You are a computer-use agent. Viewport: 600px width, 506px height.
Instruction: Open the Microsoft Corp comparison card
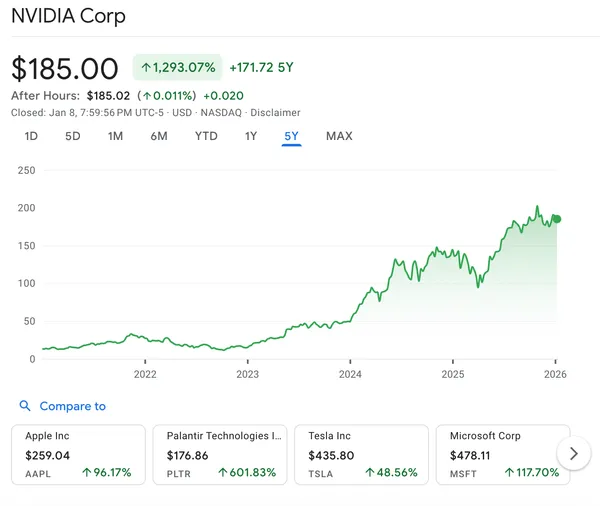503,454
